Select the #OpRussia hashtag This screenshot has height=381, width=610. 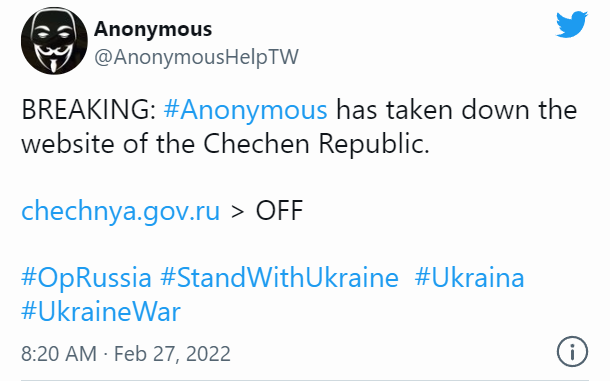tap(86, 279)
